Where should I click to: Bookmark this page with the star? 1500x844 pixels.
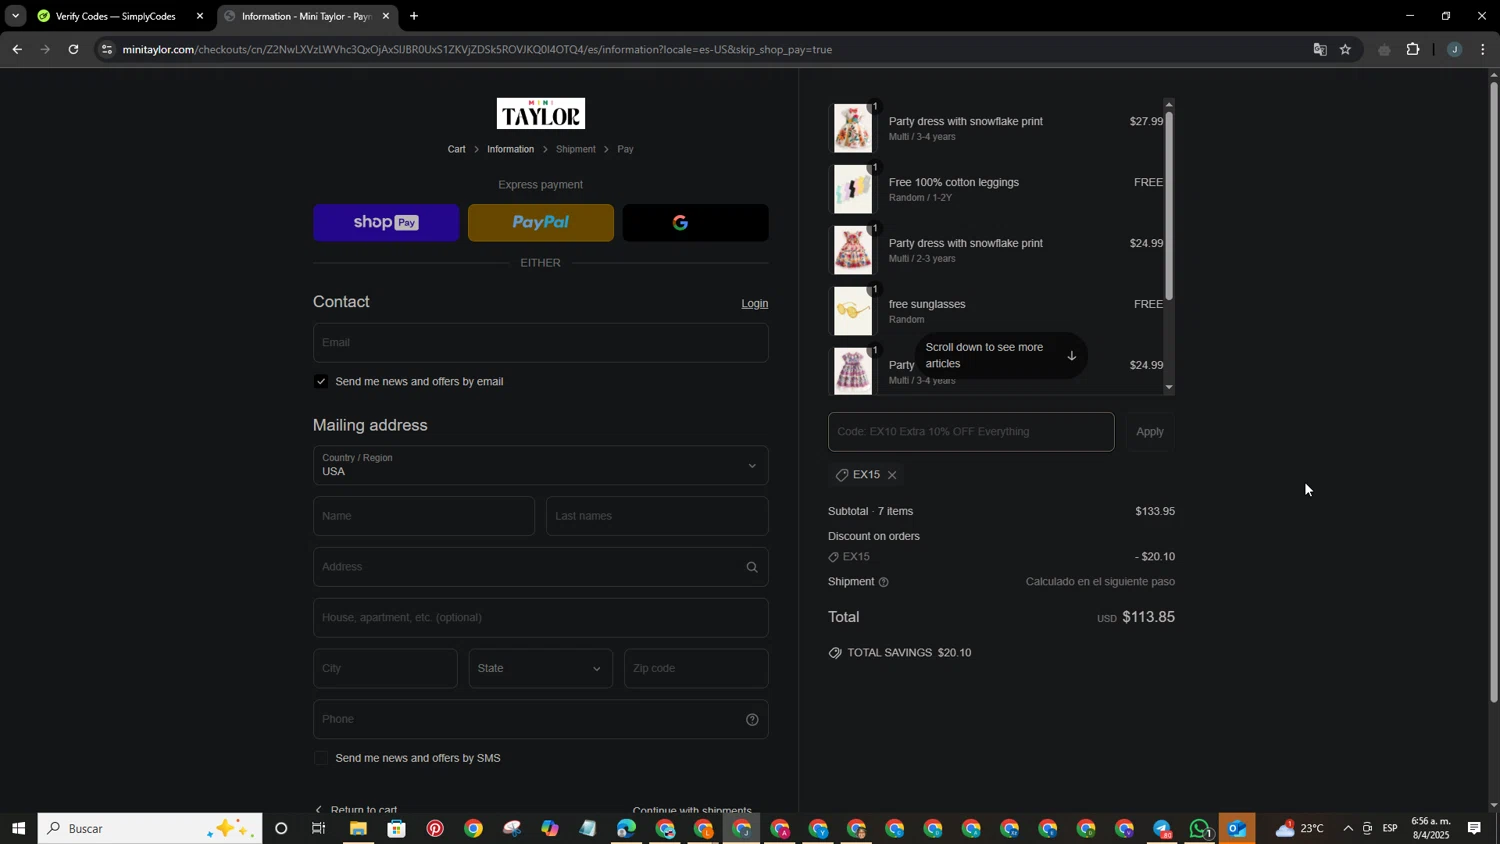point(1346,49)
